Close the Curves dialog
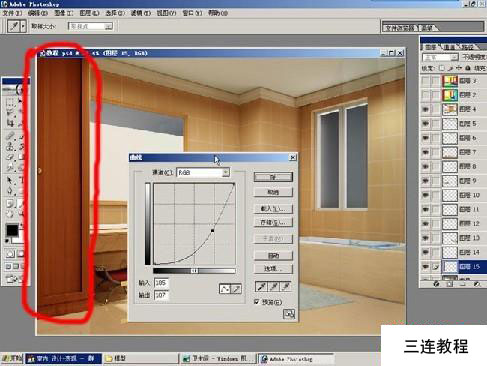The width and height of the screenshot is (487, 366). (292, 157)
